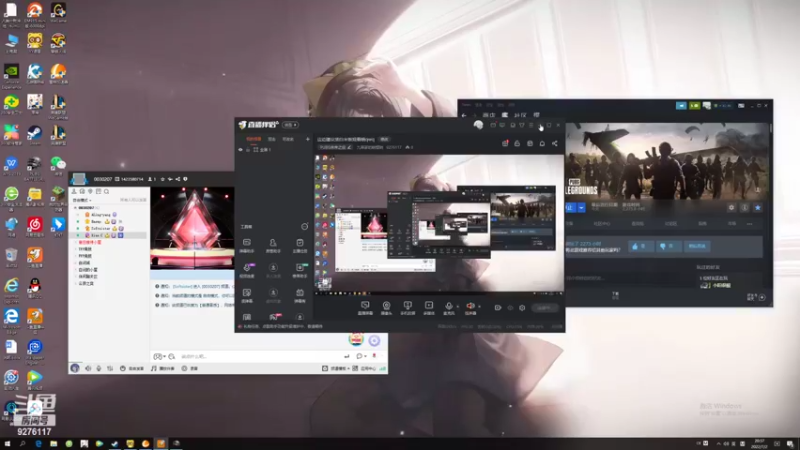This screenshot has height=450, width=800.
Task: Open the mode pill dropdown beside the streaming app logo
Action: pos(290,125)
